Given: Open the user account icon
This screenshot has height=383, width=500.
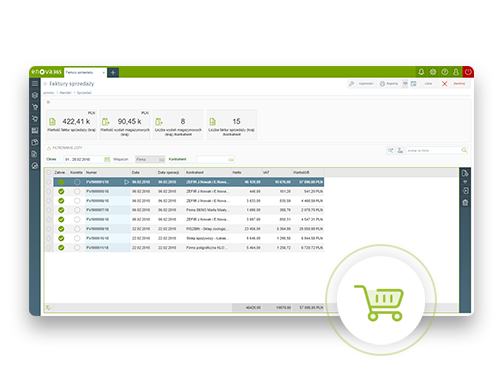Looking at the screenshot, I should [x=456, y=72].
